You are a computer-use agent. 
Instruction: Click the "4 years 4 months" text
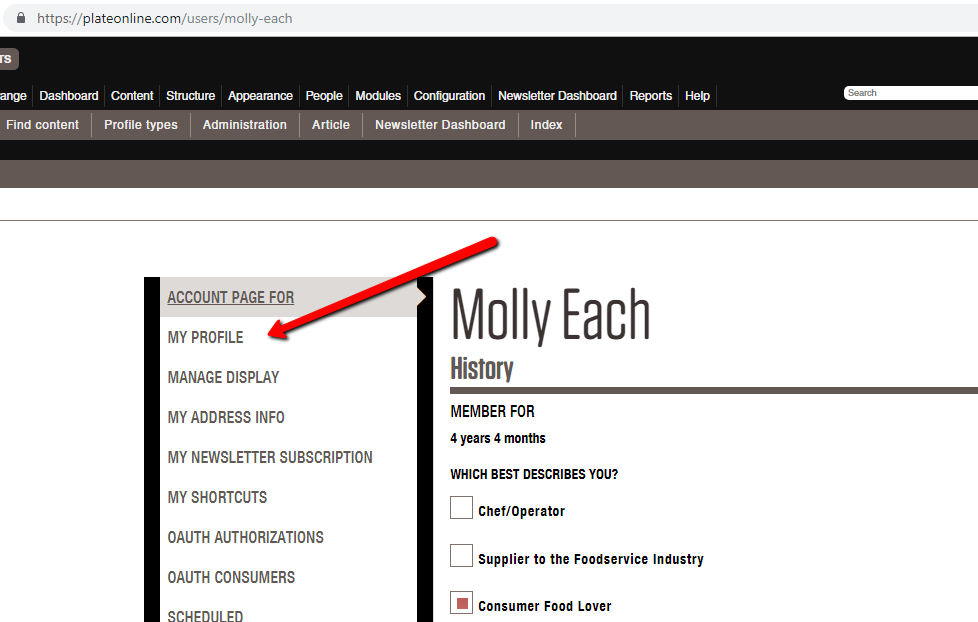point(498,439)
